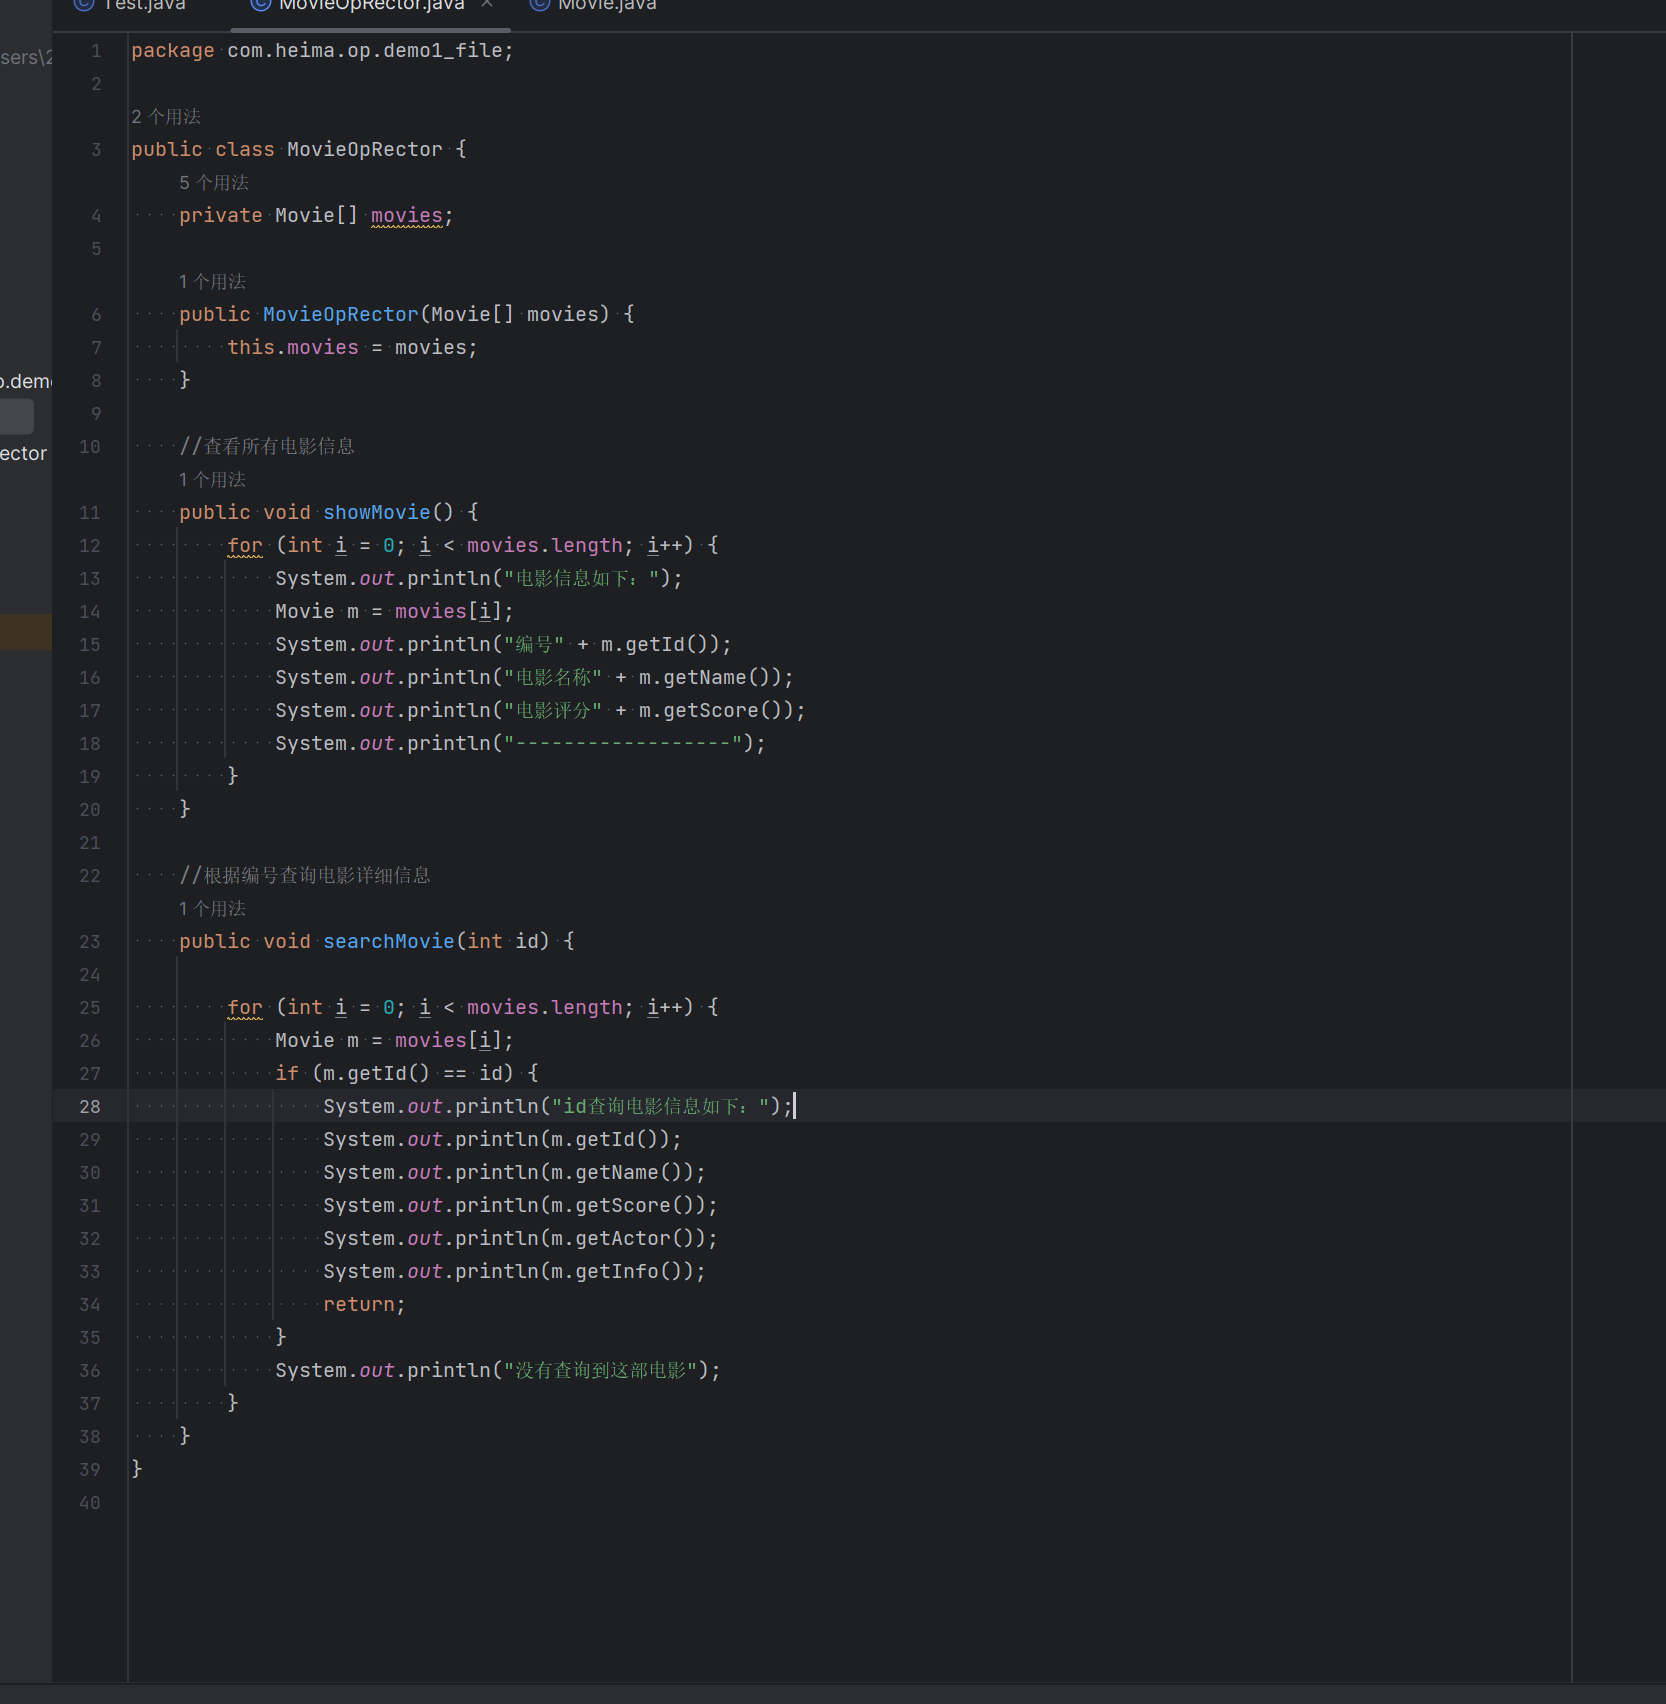The width and height of the screenshot is (1666, 1704).
Task: Click the string "电影名称" on line 16
Action: [x=553, y=677]
